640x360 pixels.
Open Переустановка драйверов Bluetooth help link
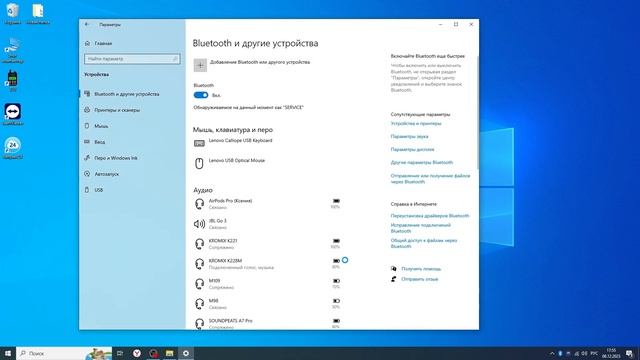[x=430, y=216]
